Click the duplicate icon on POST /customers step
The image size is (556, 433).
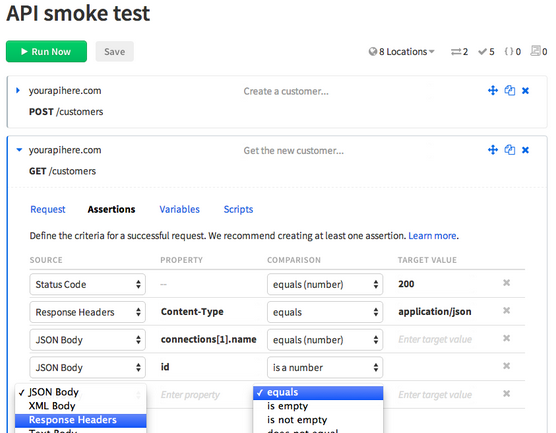coord(510,91)
